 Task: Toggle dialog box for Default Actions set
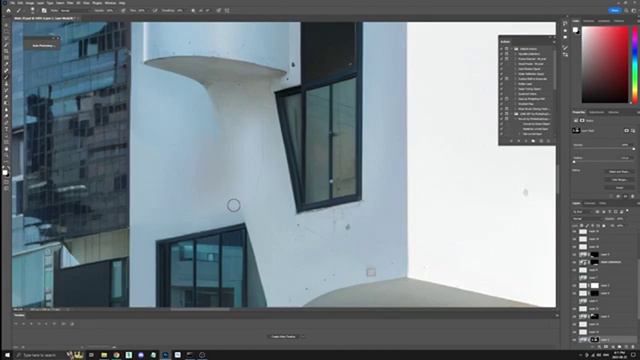(x=507, y=49)
